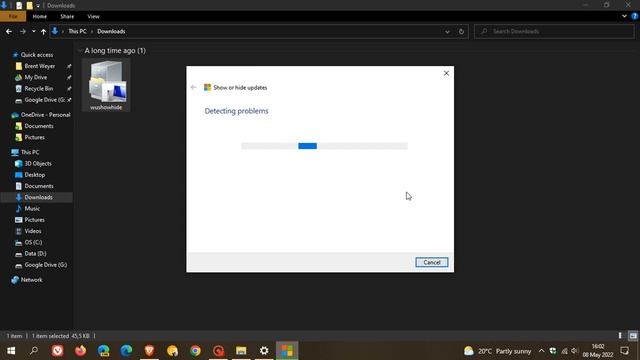The width and height of the screenshot is (640, 360).
Task: Open the notification center
Action: (624, 351)
